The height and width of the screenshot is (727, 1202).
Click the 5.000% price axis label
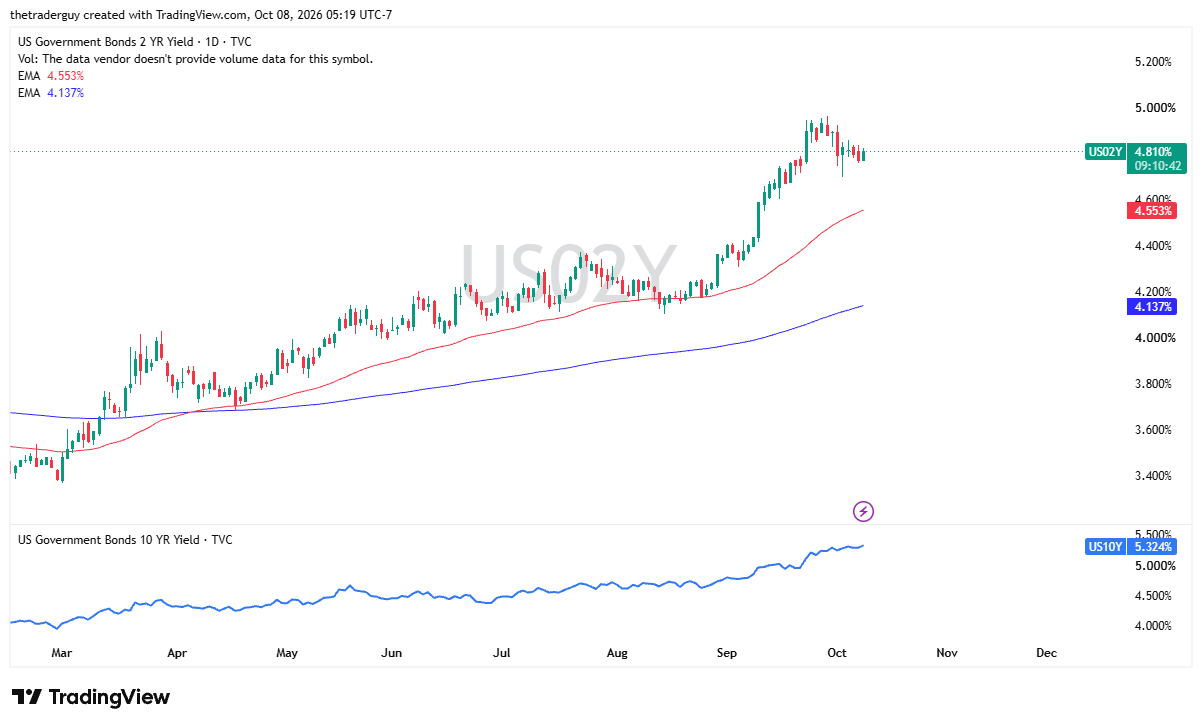pos(1153,108)
